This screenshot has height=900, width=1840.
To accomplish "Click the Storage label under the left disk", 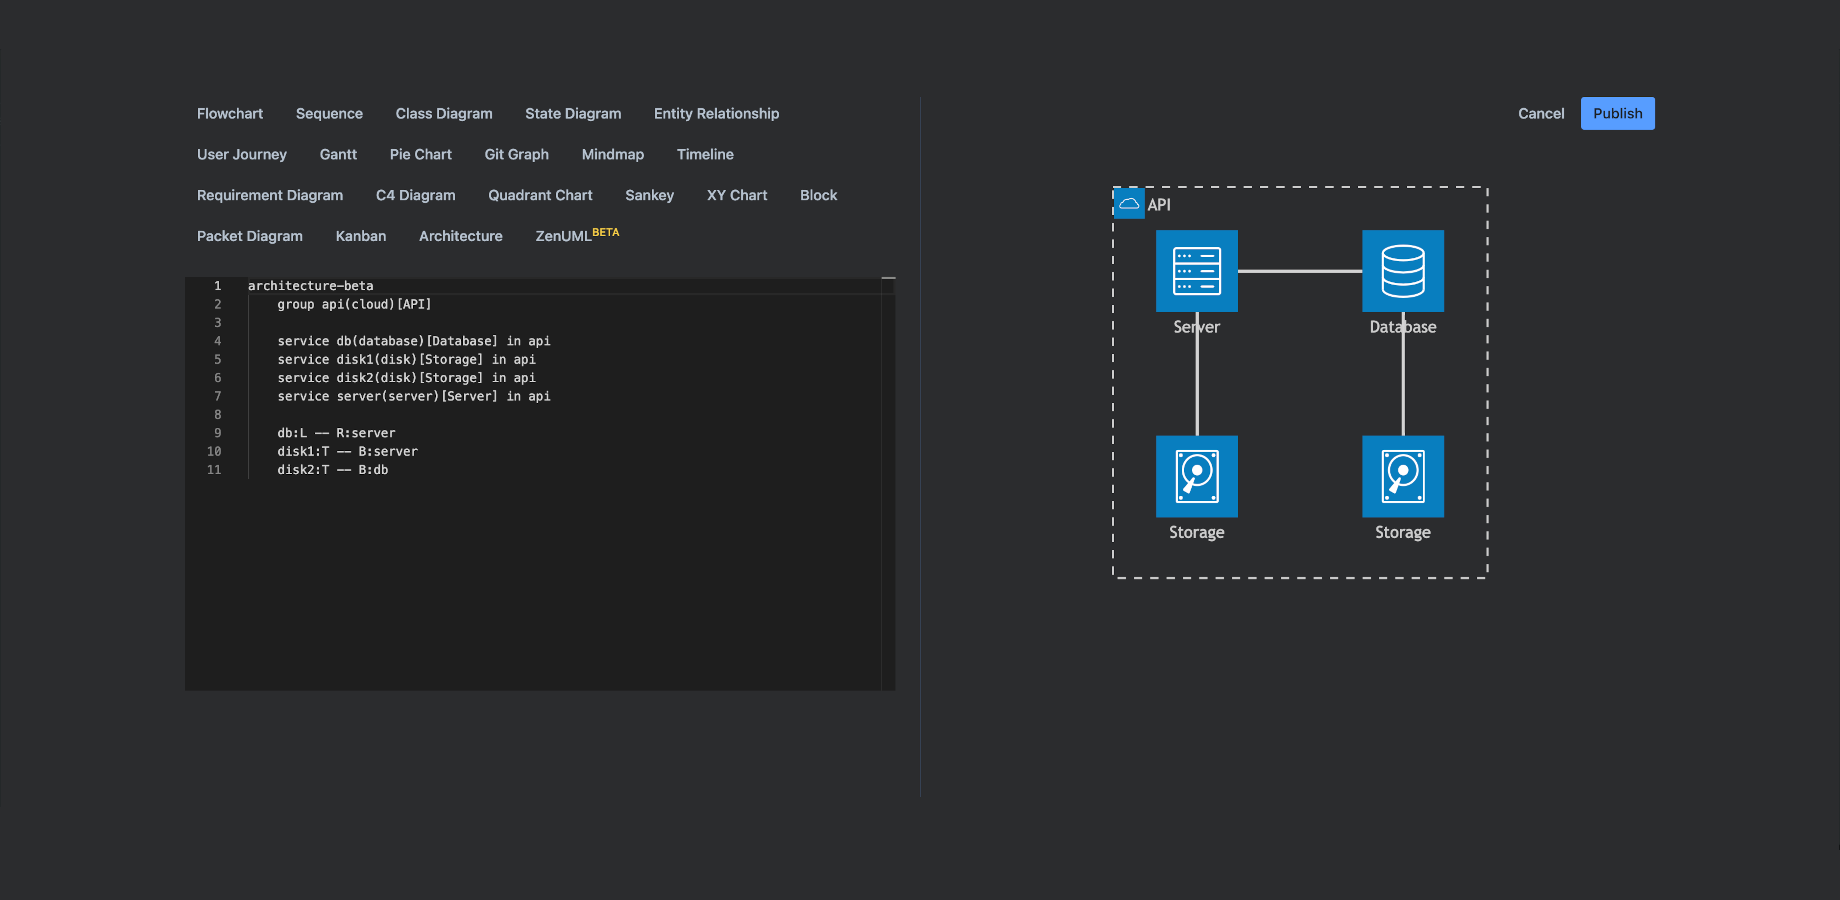I will 1197,533.
